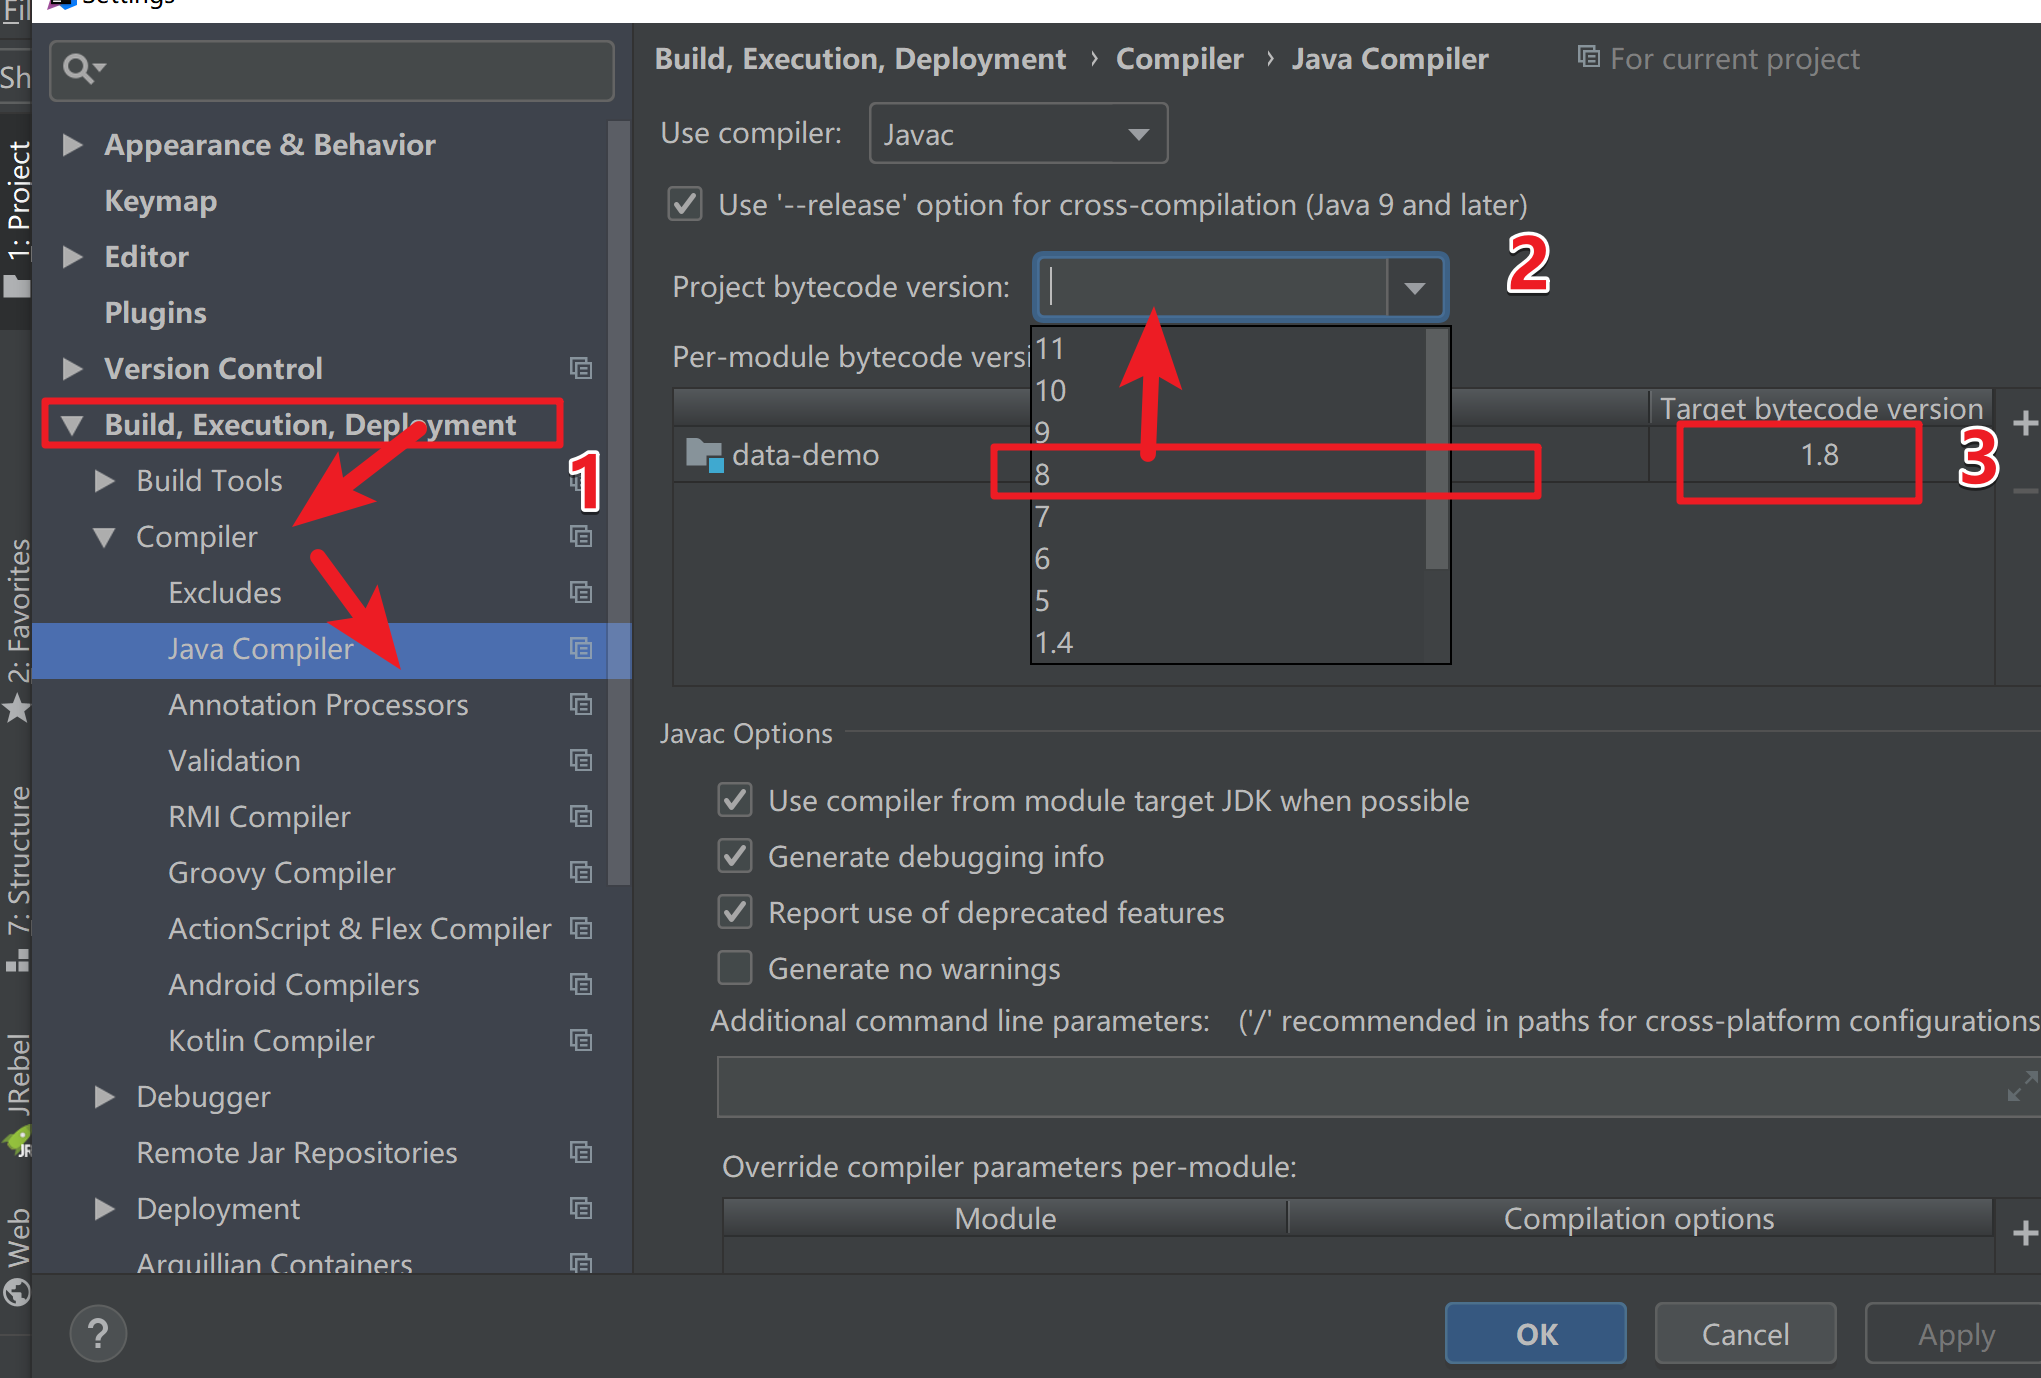2041x1378 pixels.
Task: Click expand icon in additional parameters field
Action: [x=2022, y=1086]
